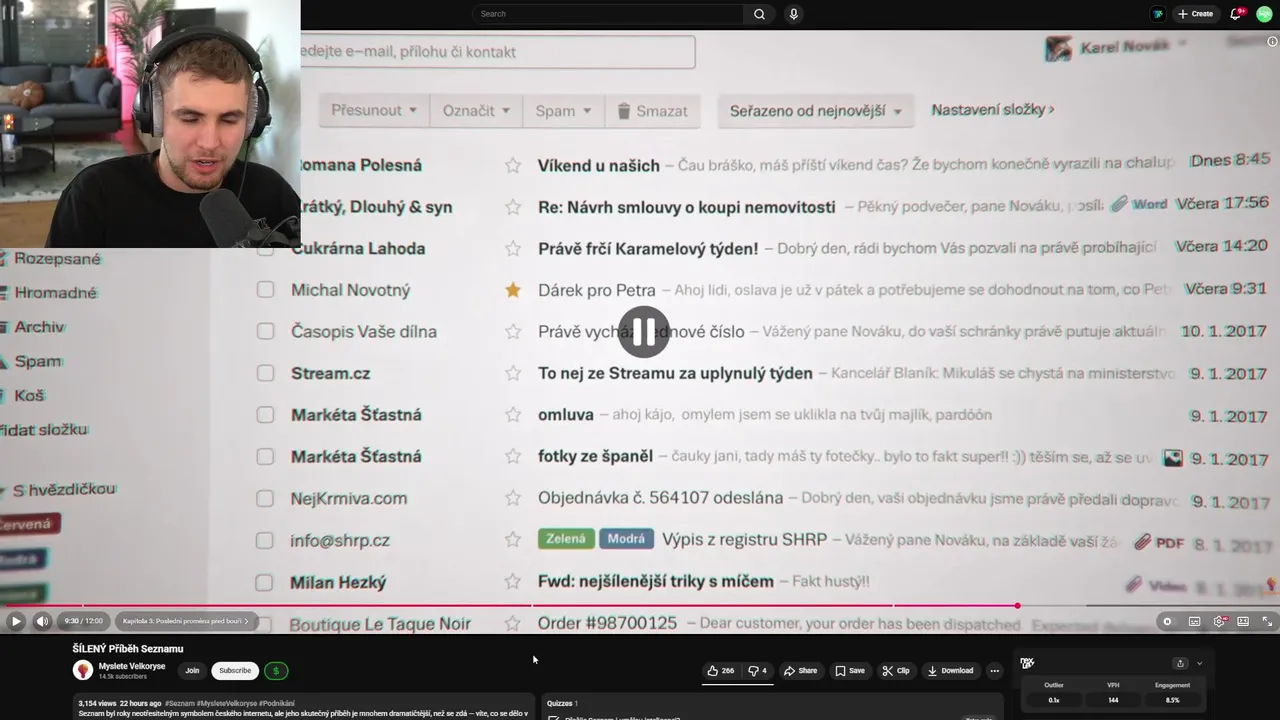Open the 'Seřazeno od nejnovější' sort dropdown
Image resolution: width=1280 pixels, height=720 pixels.
coord(815,111)
